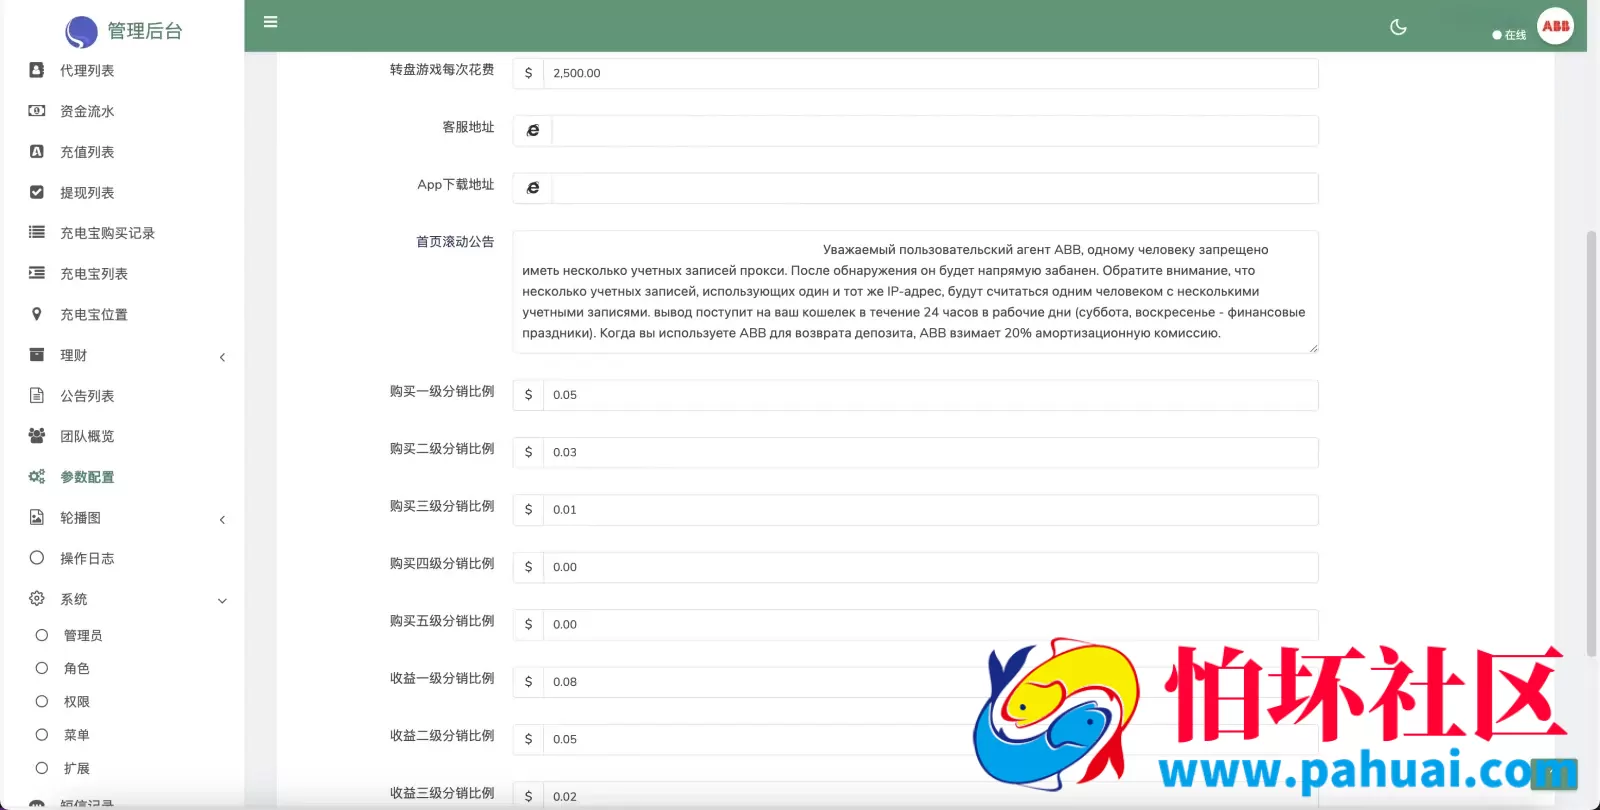Go to 角色 submenu link
The image size is (1600, 810).
tap(77, 669)
